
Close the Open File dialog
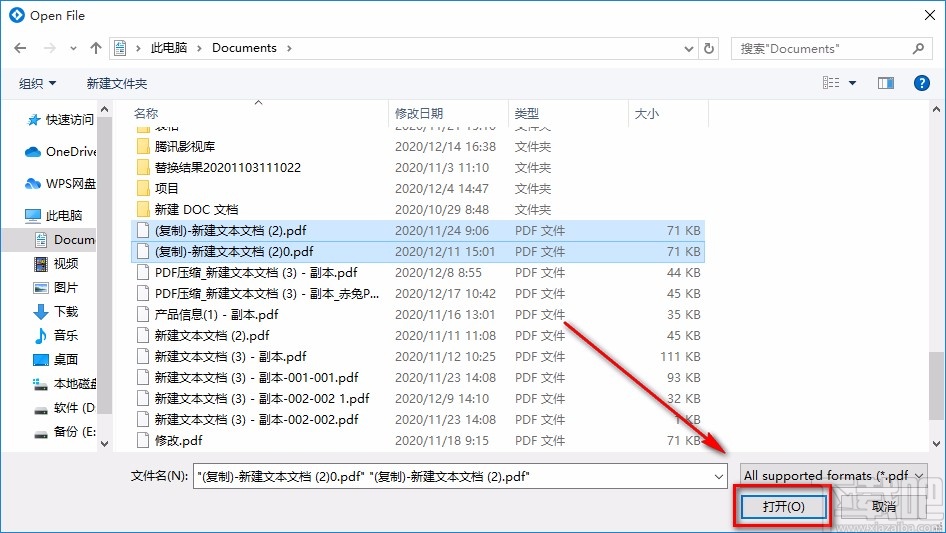coord(930,15)
